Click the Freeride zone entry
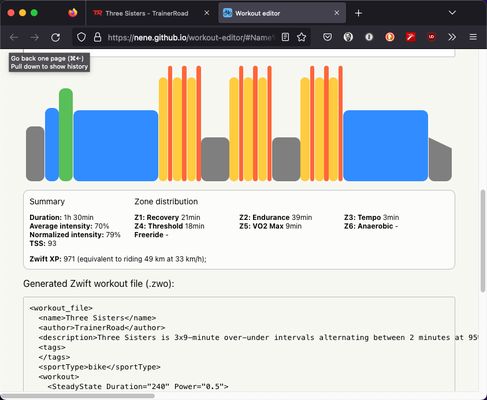Screen dimensions: 487x400 pyautogui.click(x=151, y=235)
